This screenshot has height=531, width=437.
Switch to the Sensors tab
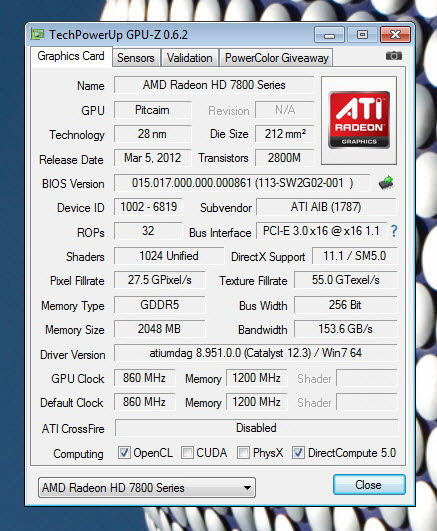[x=136, y=58]
